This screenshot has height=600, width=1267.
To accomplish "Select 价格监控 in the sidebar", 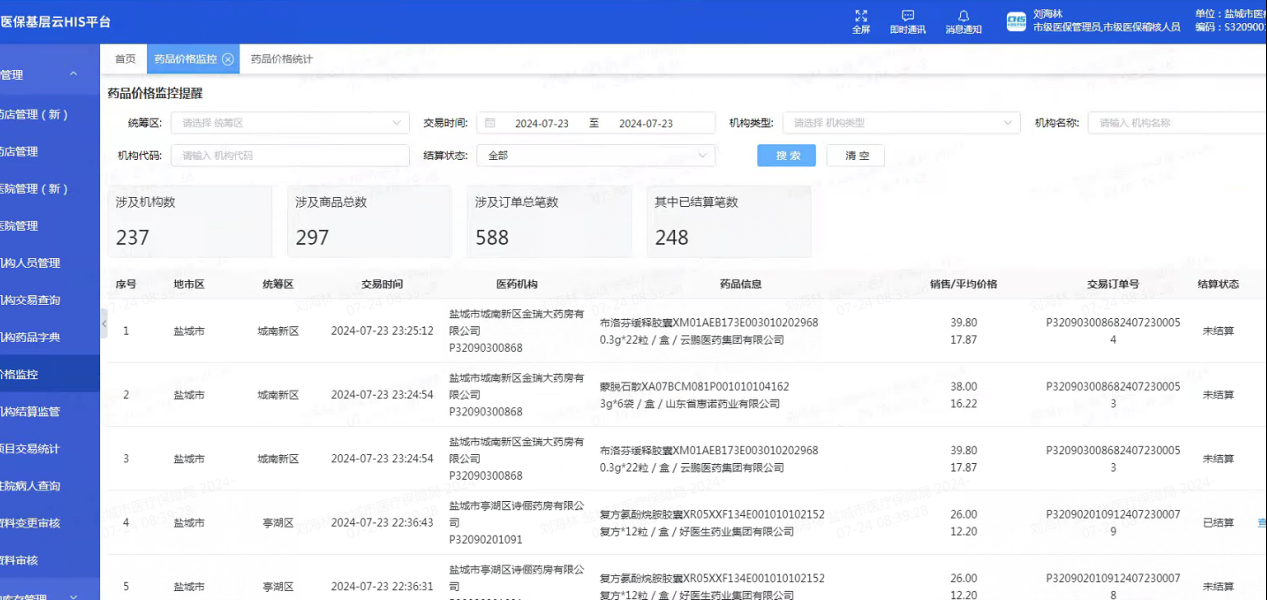I will tap(50, 374).
